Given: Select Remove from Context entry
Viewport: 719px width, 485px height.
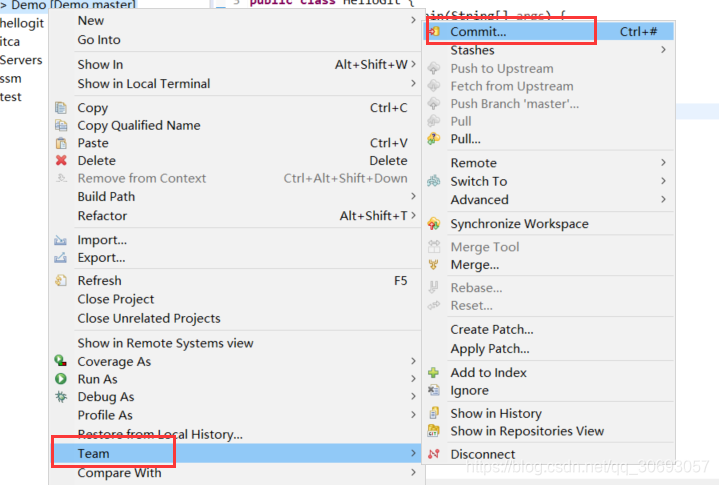Looking at the screenshot, I should pyautogui.click(x=142, y=178).
